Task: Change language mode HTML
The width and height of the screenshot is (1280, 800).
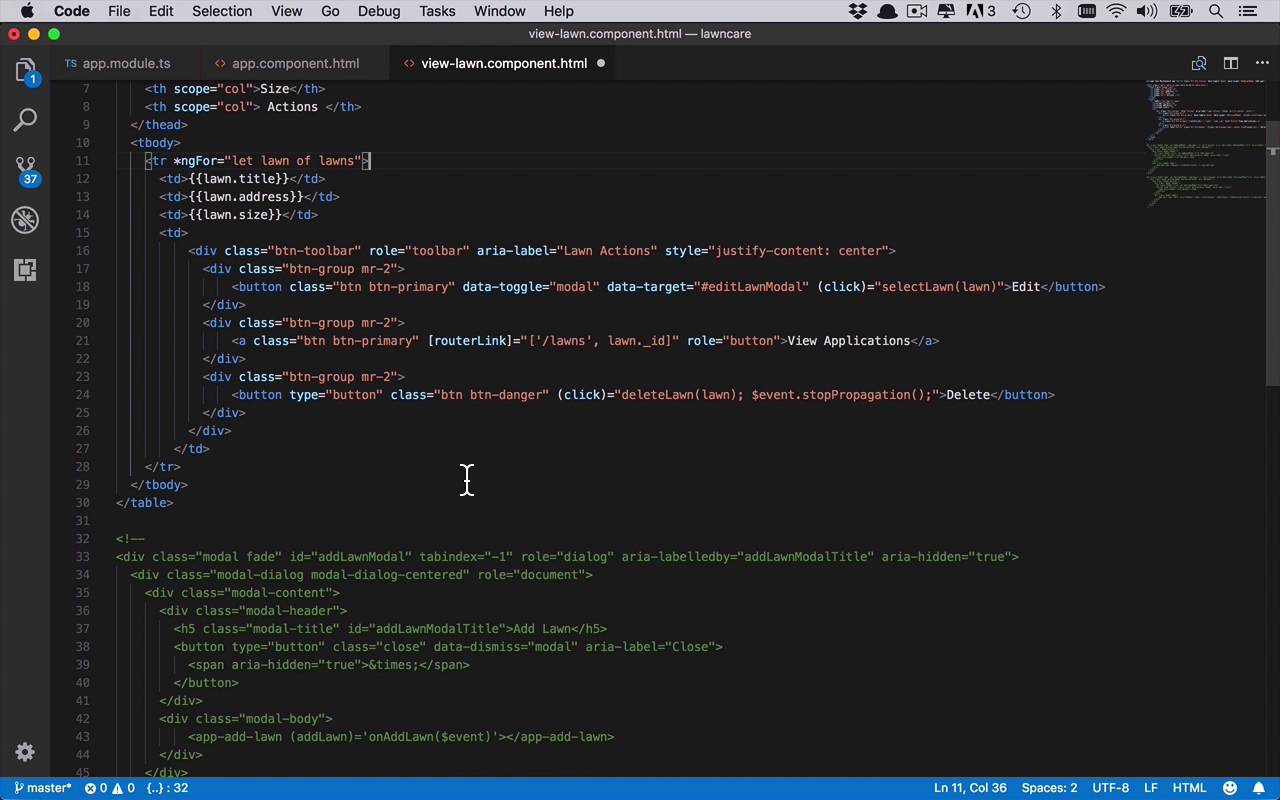Action: pyautogui.click(x=1189, y=788)
